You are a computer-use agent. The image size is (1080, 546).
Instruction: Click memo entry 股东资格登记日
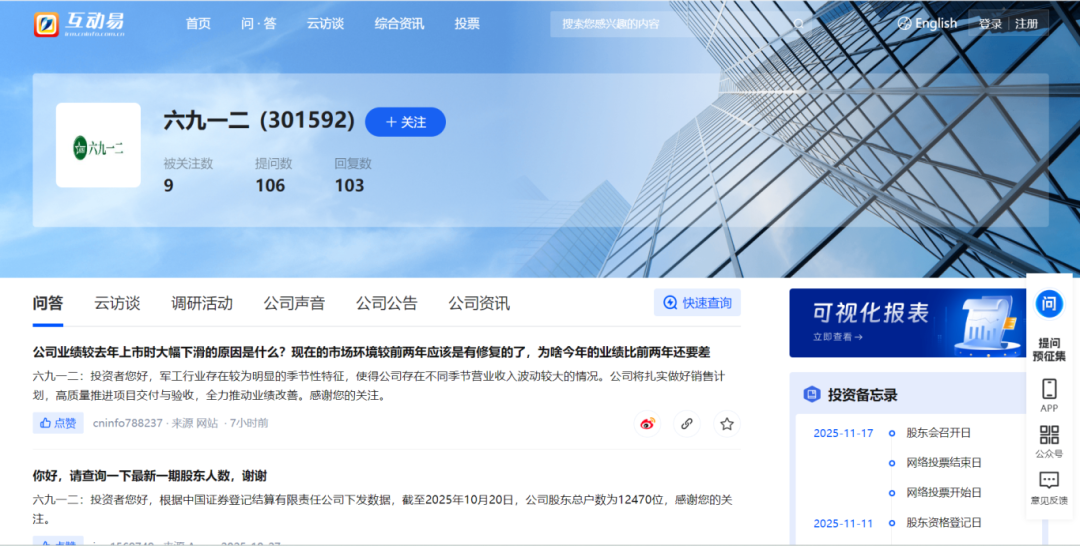[944, 523]
